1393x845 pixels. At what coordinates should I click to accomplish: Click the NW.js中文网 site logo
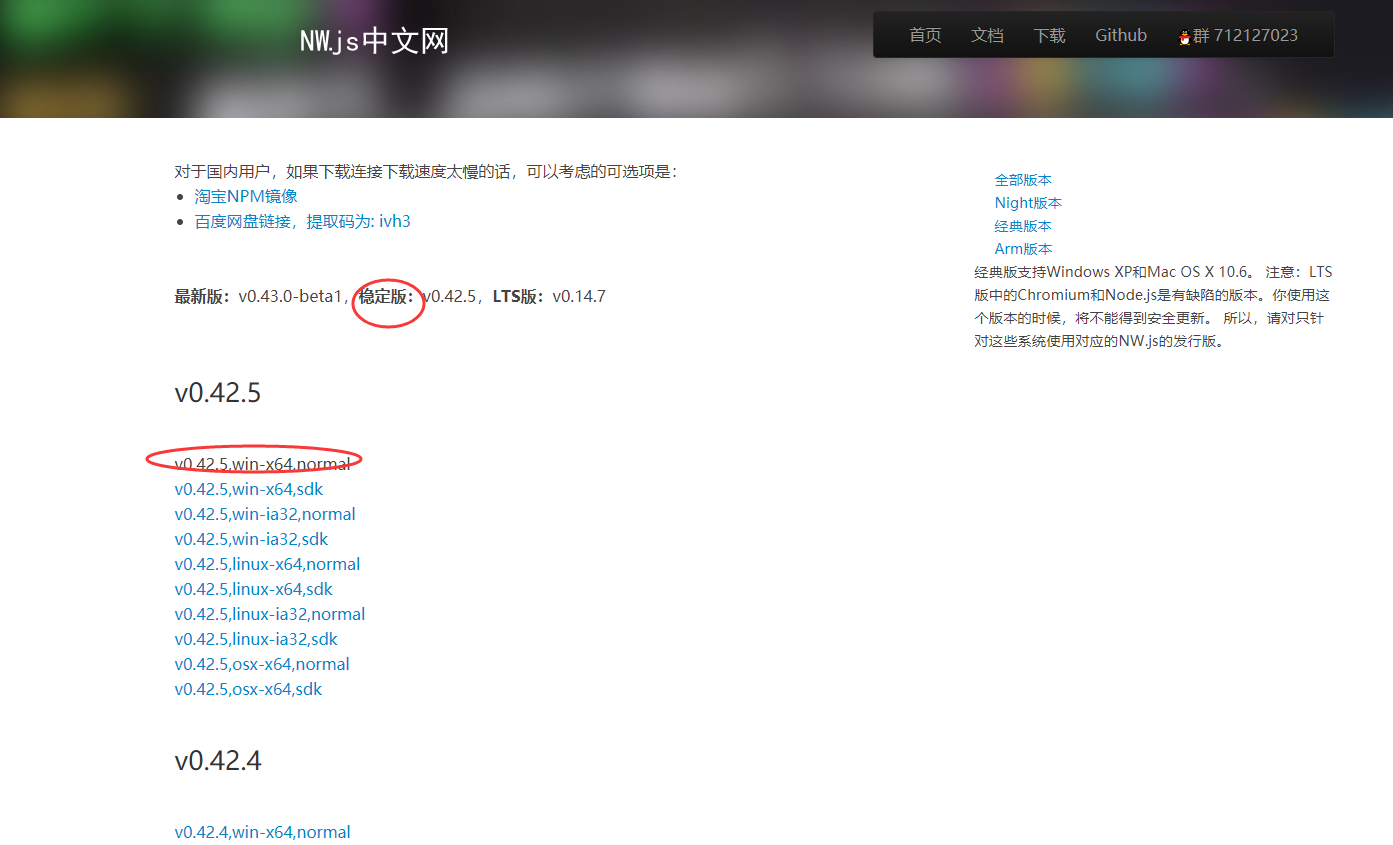point(374,41)
